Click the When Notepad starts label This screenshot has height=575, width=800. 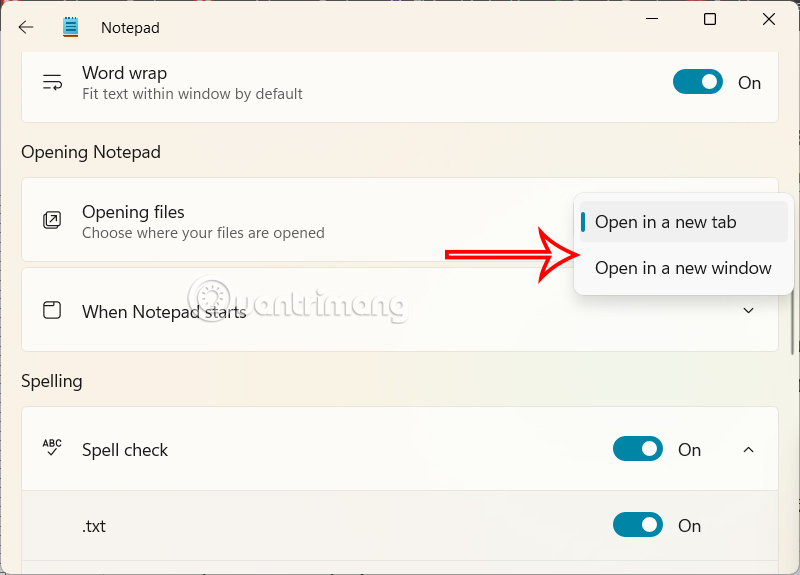[164, 312]
